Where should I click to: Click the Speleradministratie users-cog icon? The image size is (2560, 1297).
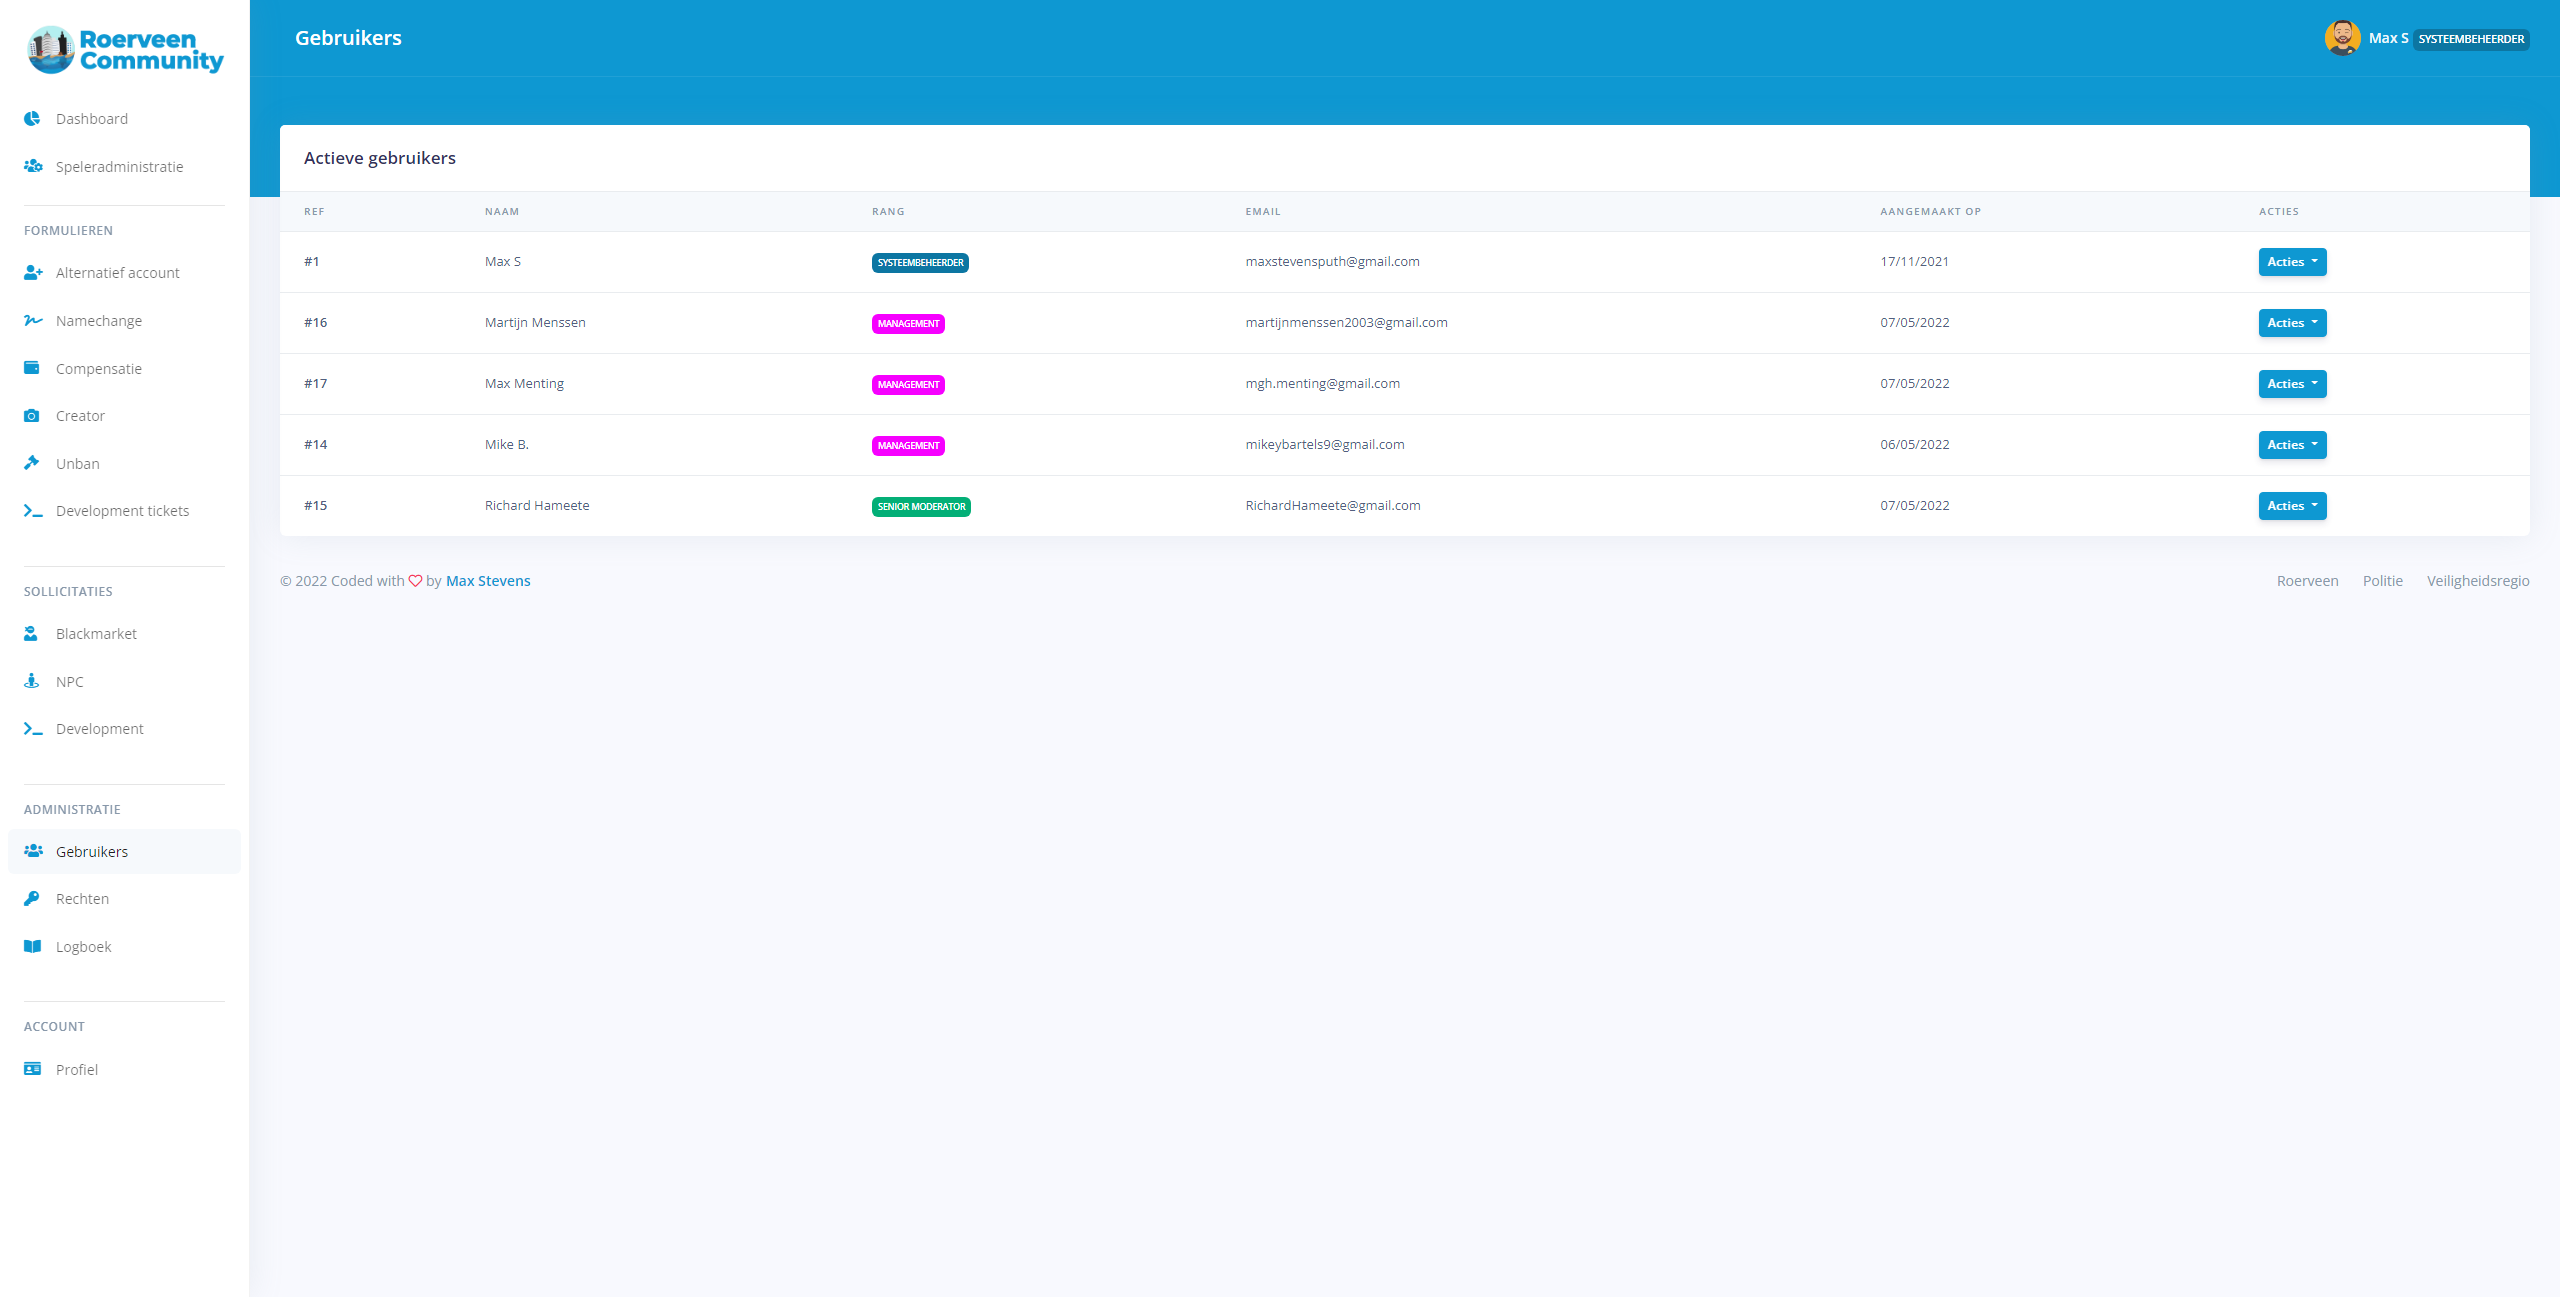click(x=33, y=166)
